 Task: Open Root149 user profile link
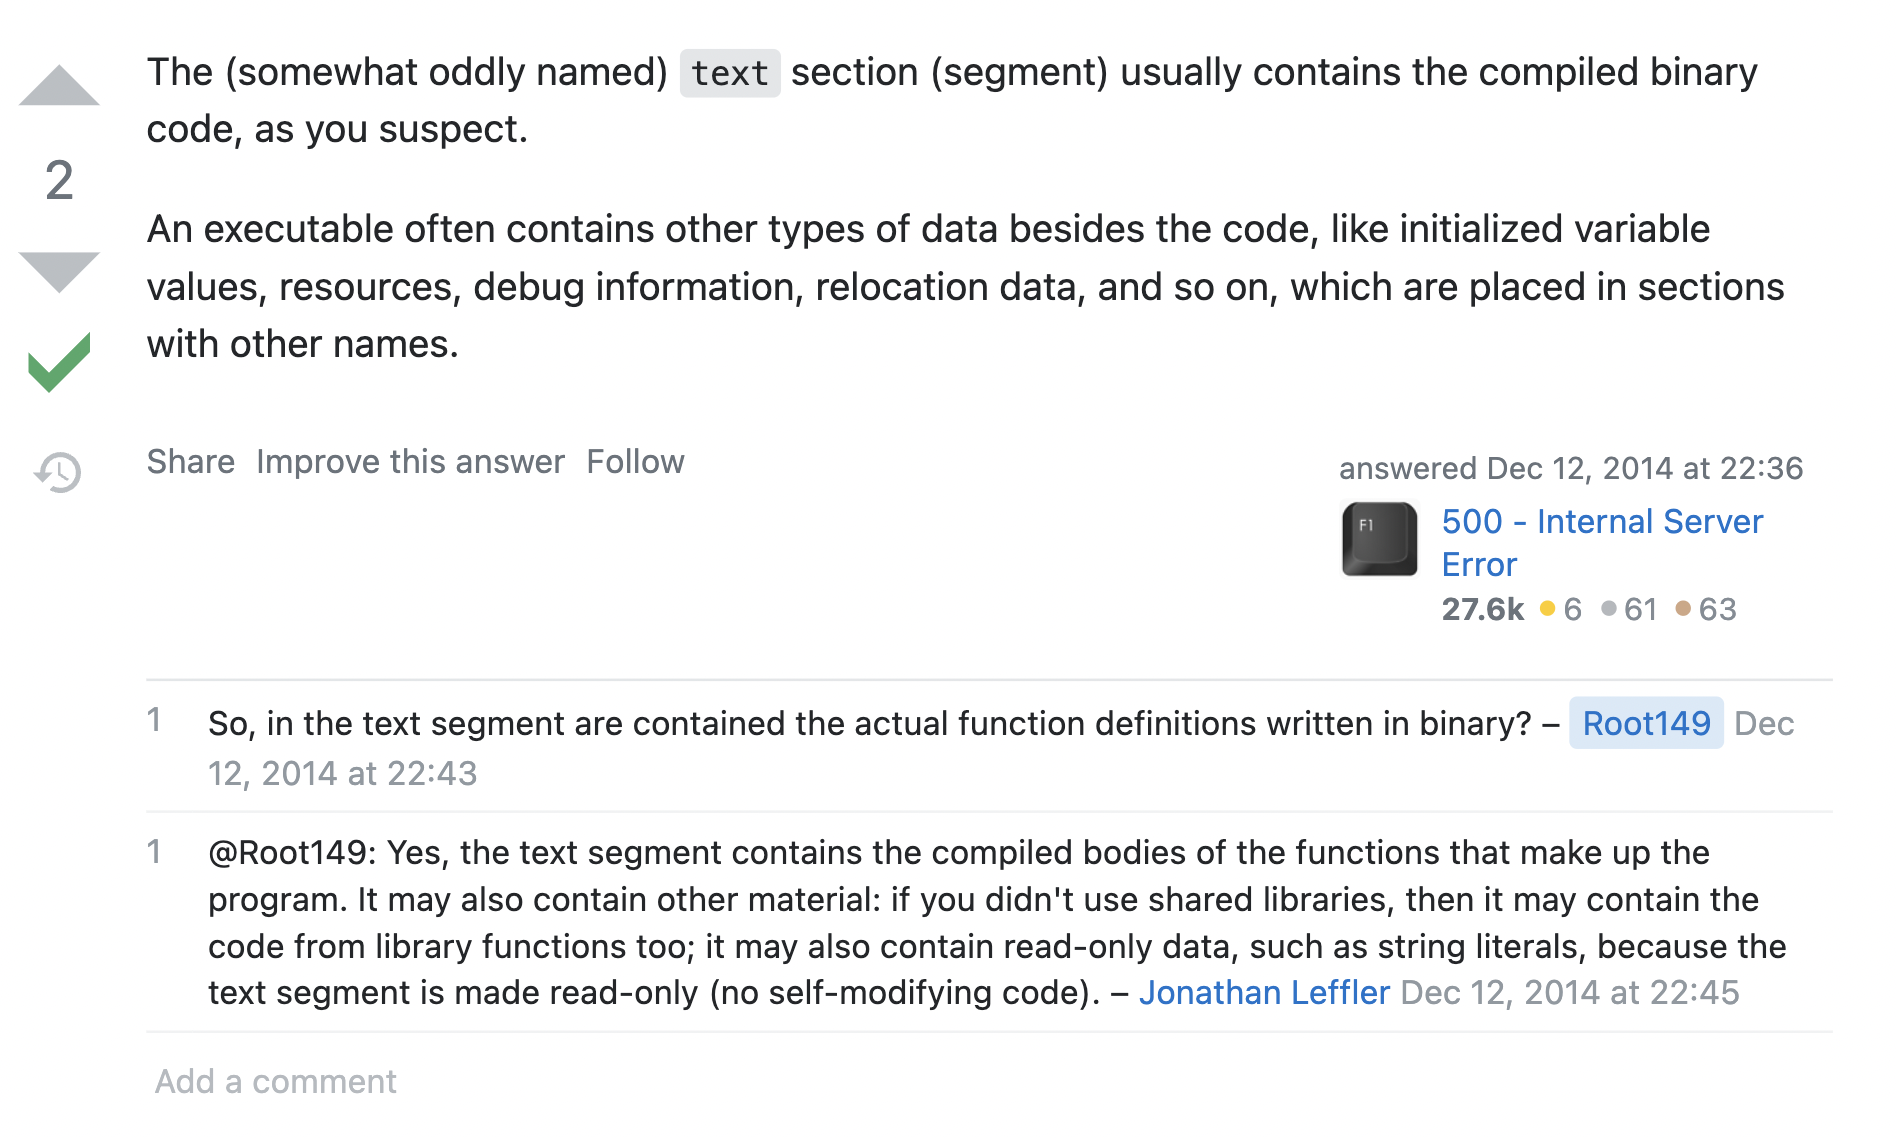1645,723
